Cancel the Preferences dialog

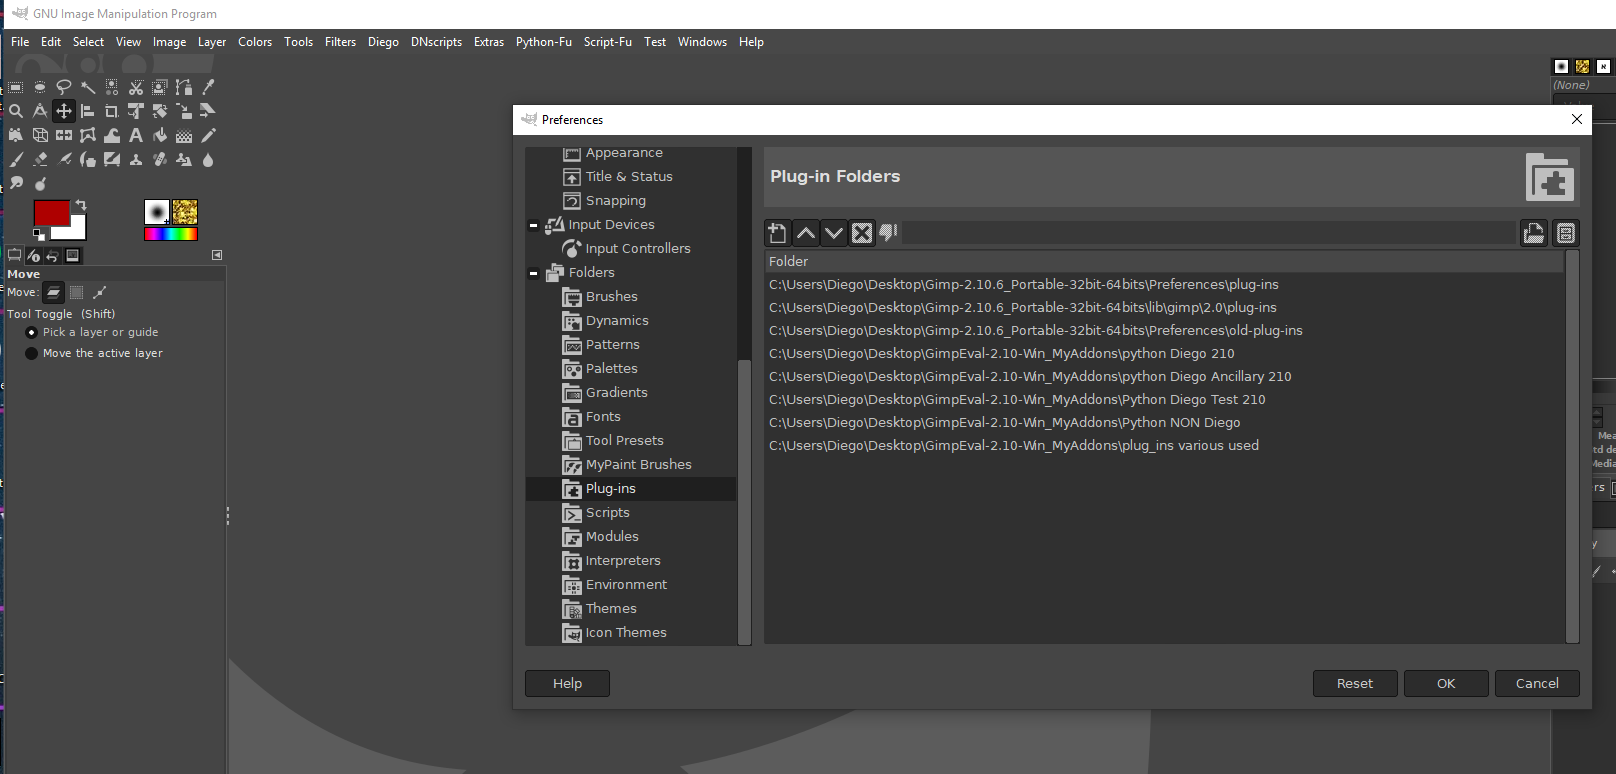(x=1537, y=683)
